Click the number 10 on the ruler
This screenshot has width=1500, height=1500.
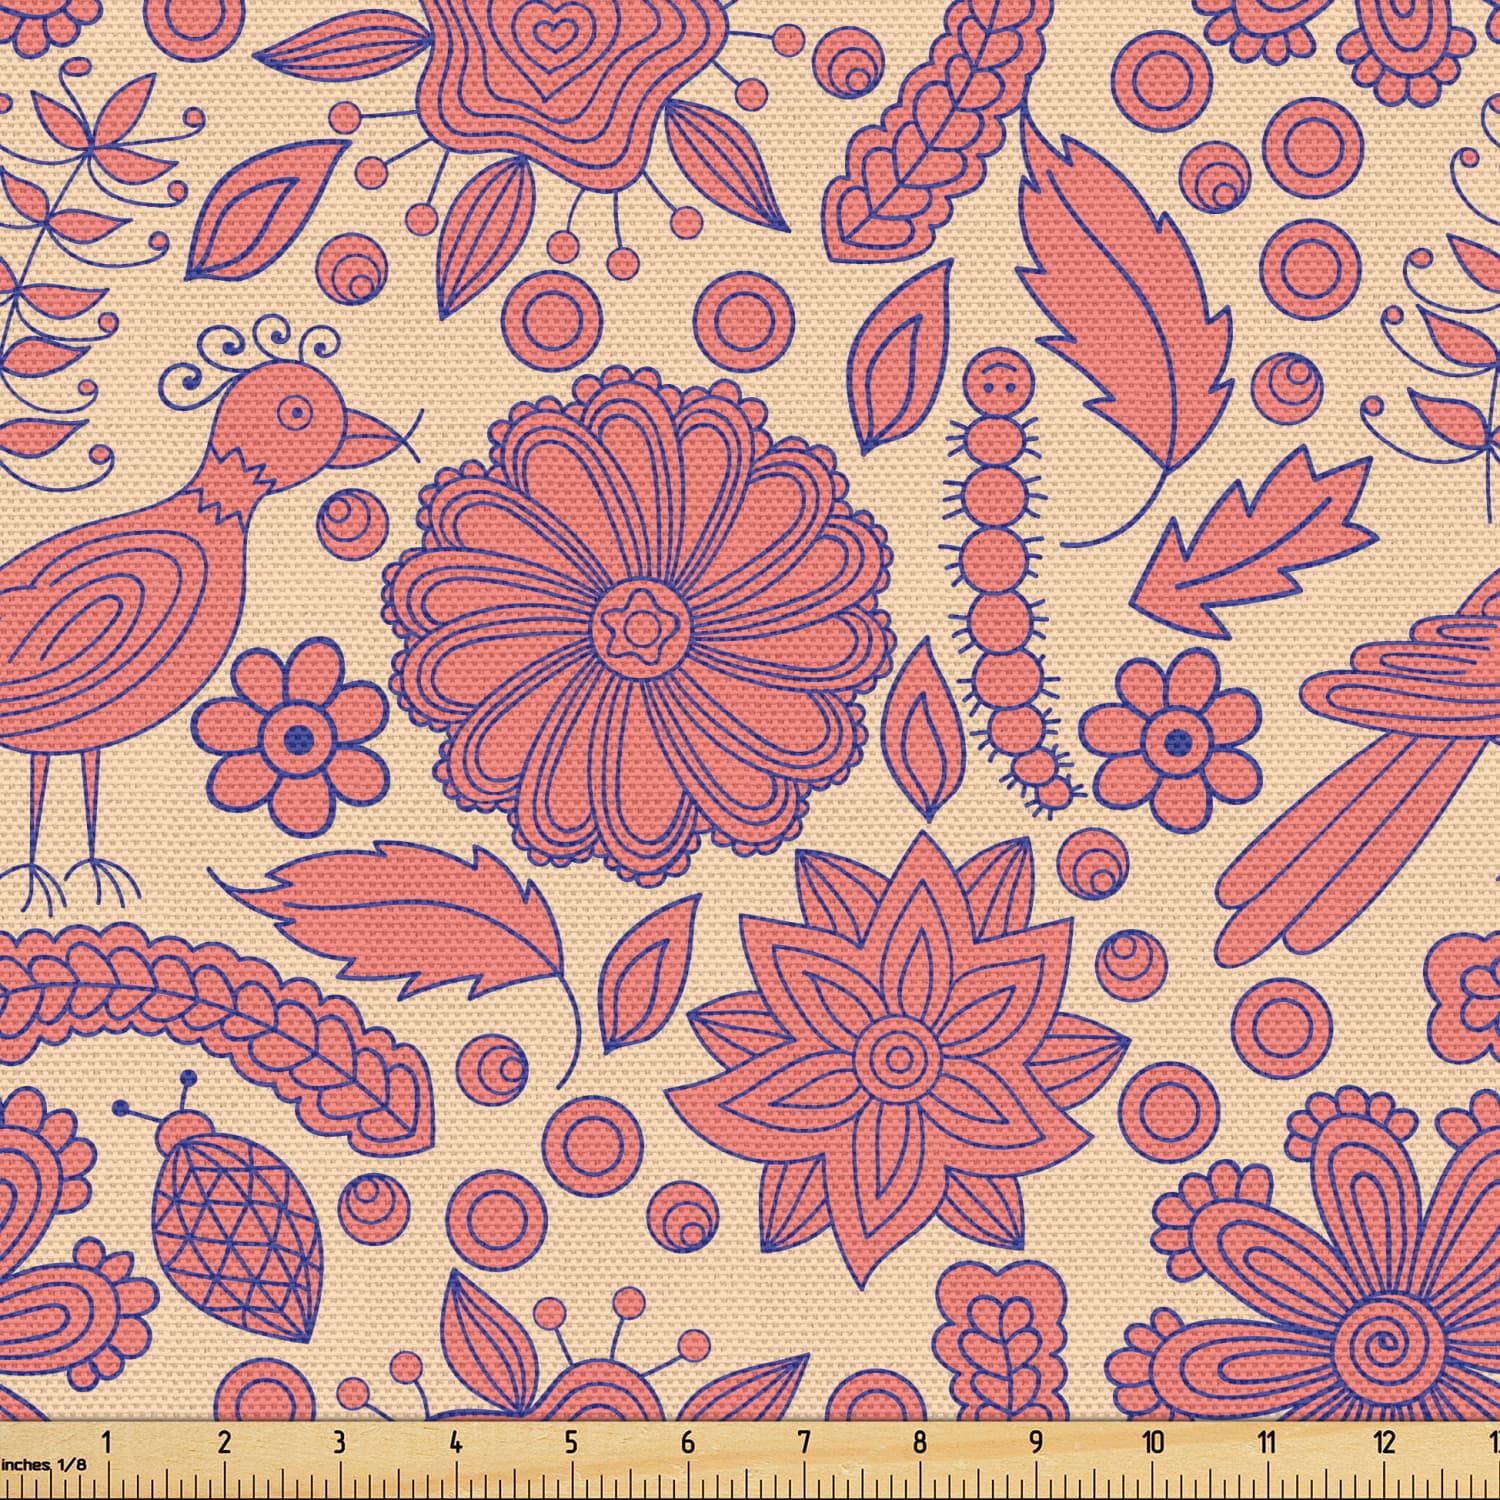[x=1153, y=1442]
